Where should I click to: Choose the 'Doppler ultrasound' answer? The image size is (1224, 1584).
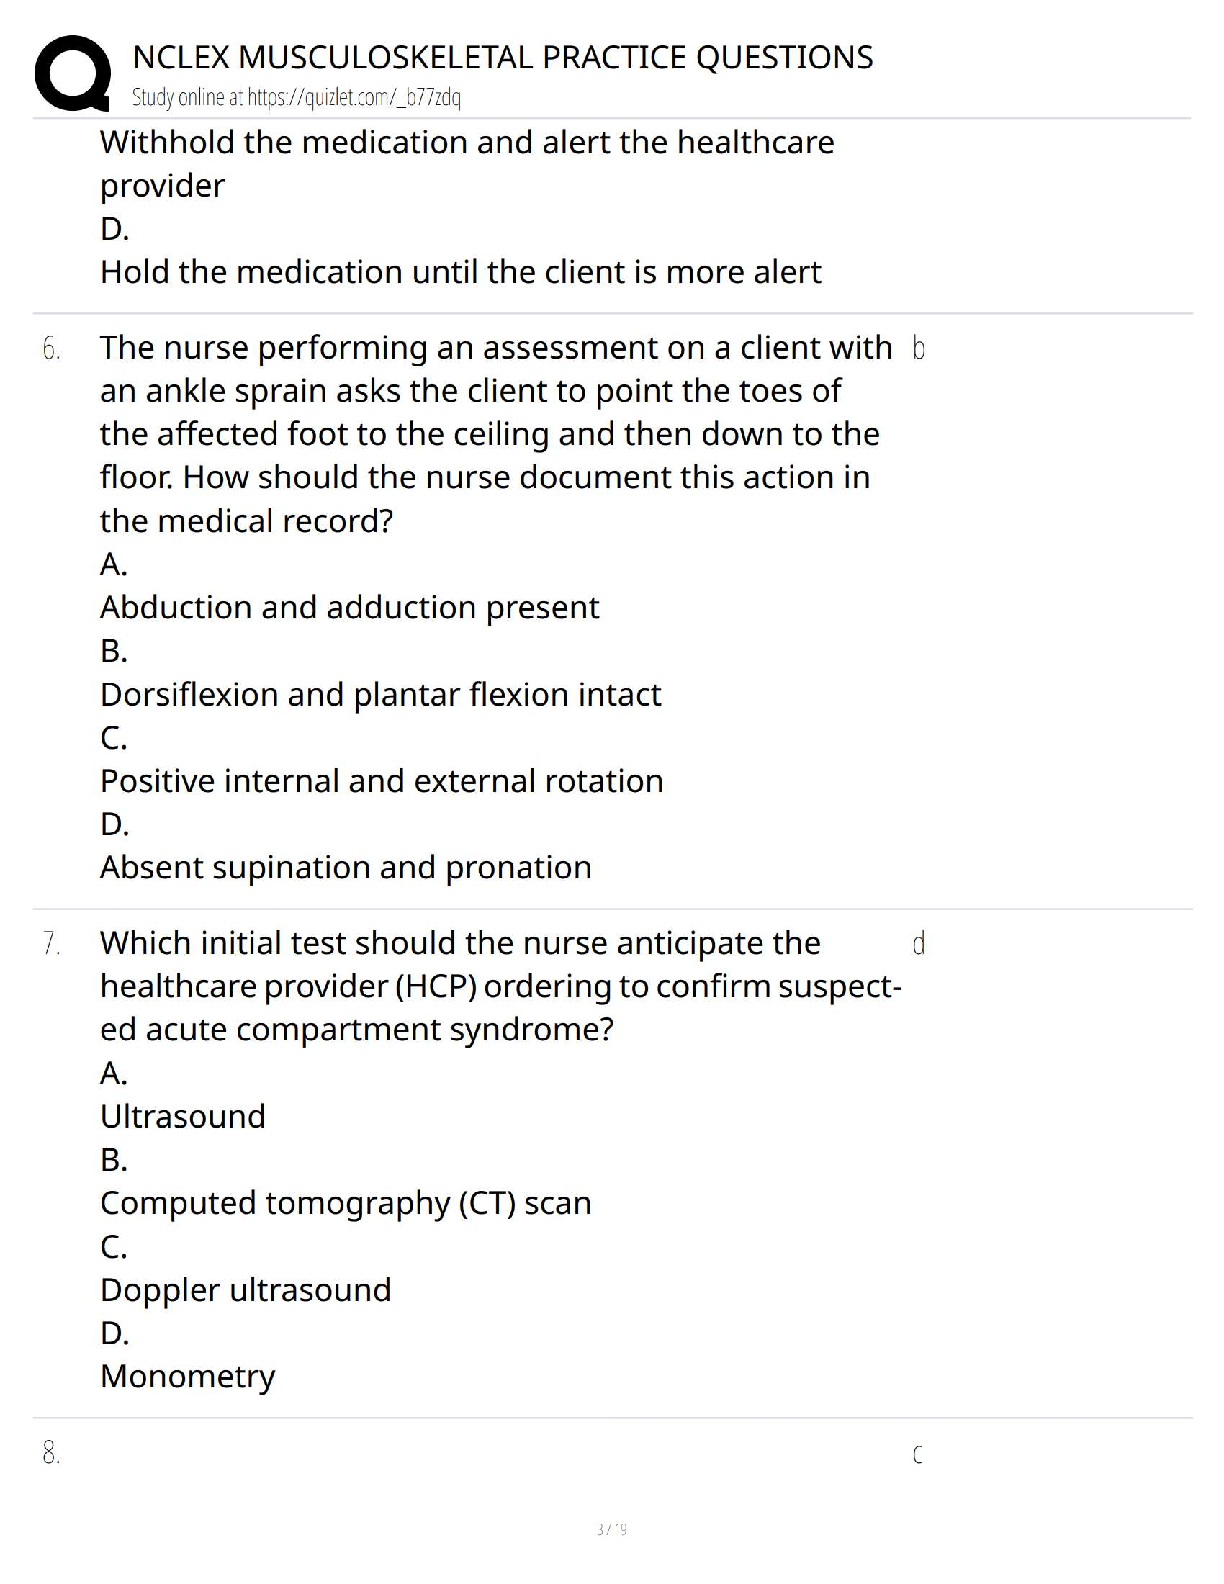pyautogui.click(x=245, y=1289)
